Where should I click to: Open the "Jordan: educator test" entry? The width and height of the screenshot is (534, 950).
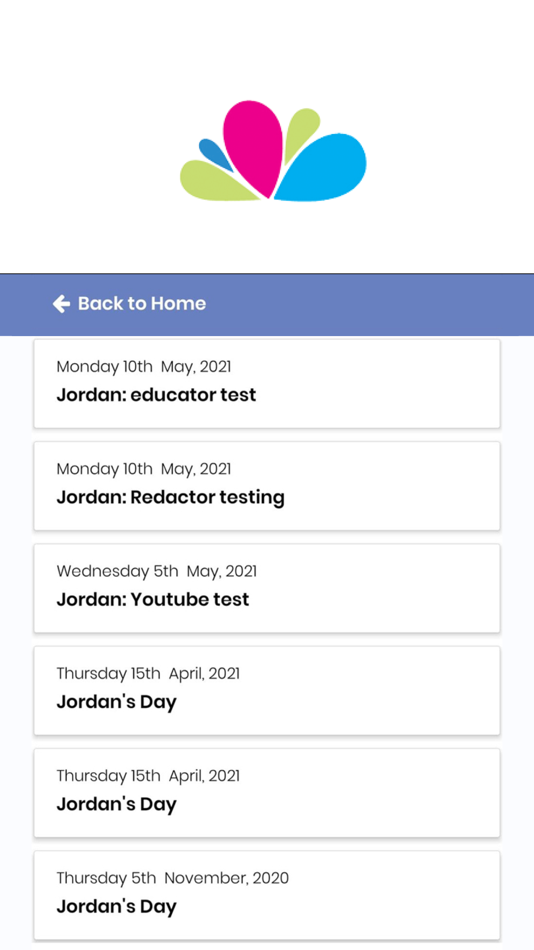coord(267,384)
